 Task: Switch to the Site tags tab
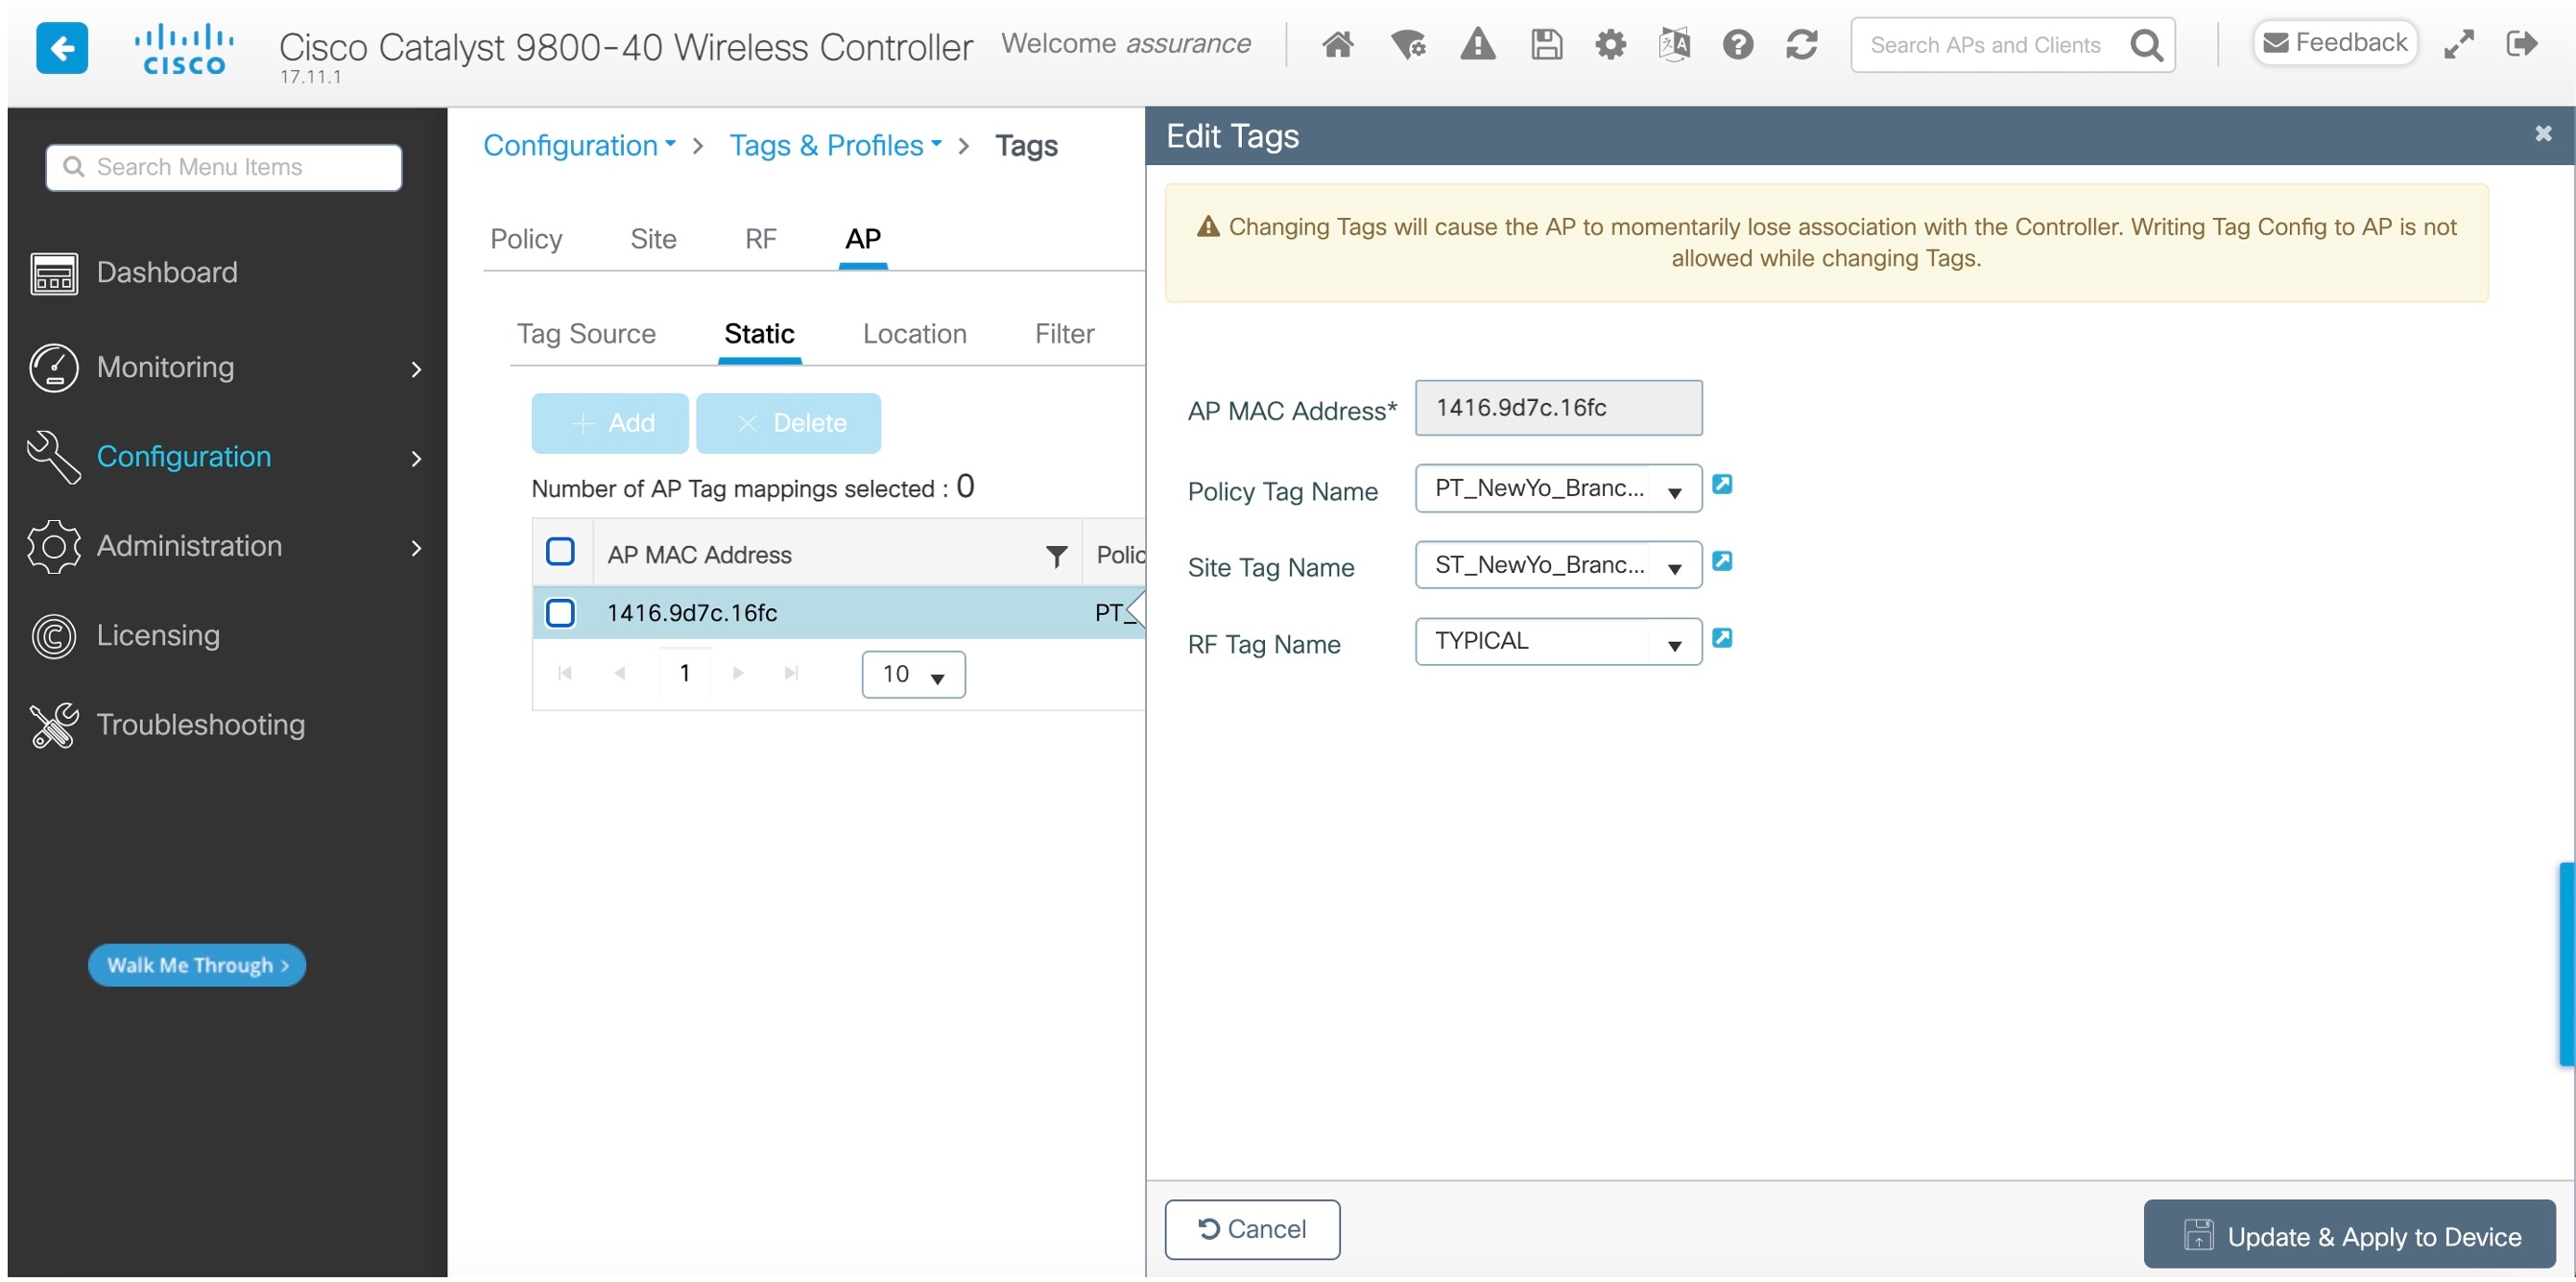click(x=653, y=239)
